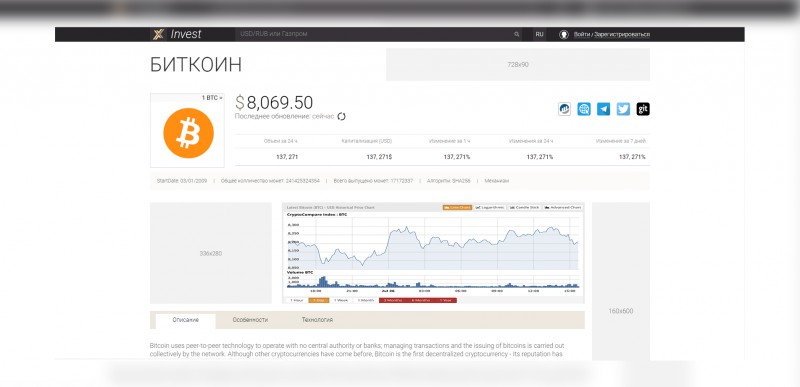This screenshot has height=387, width=800.
Task: Open the blue chart explorer icon link
Action: pos(564,109)
